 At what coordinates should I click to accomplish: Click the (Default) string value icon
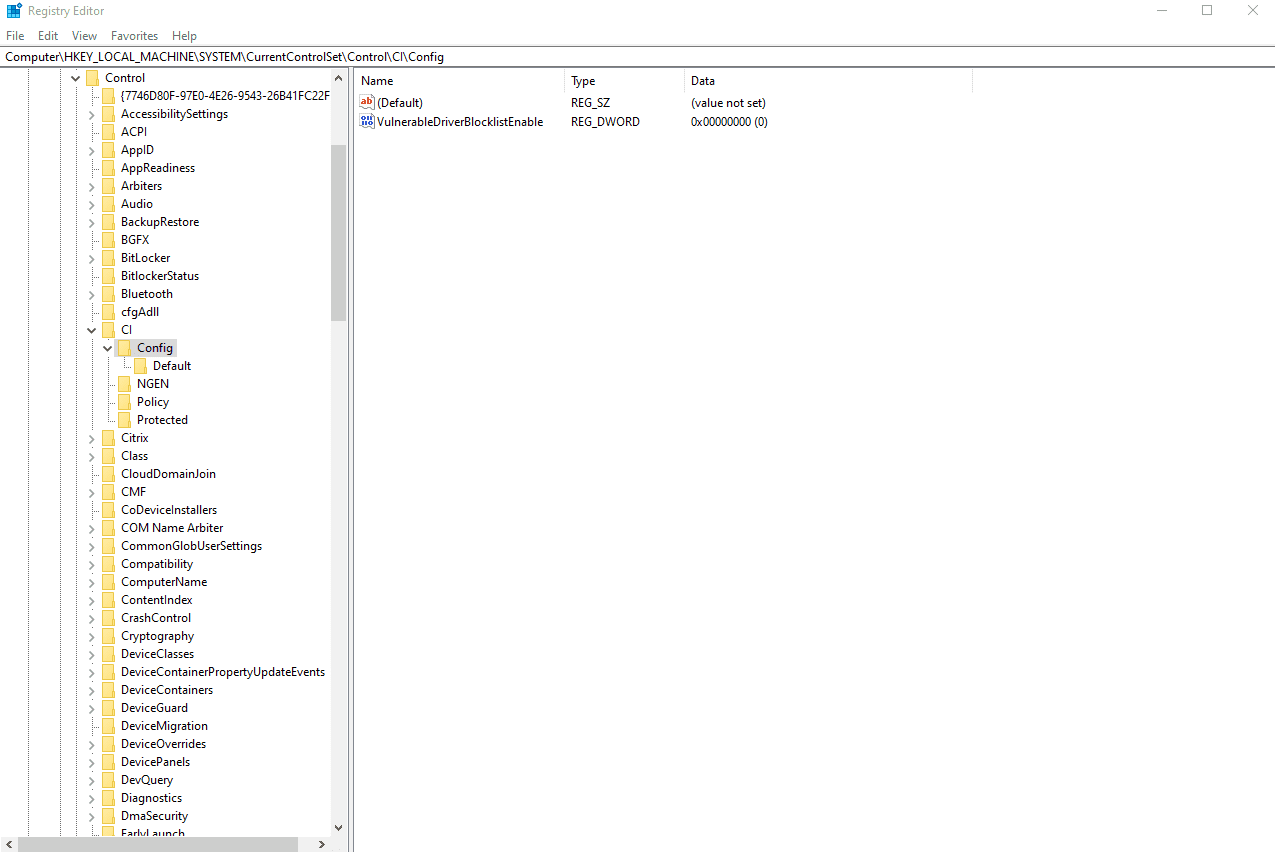point(367,102)
